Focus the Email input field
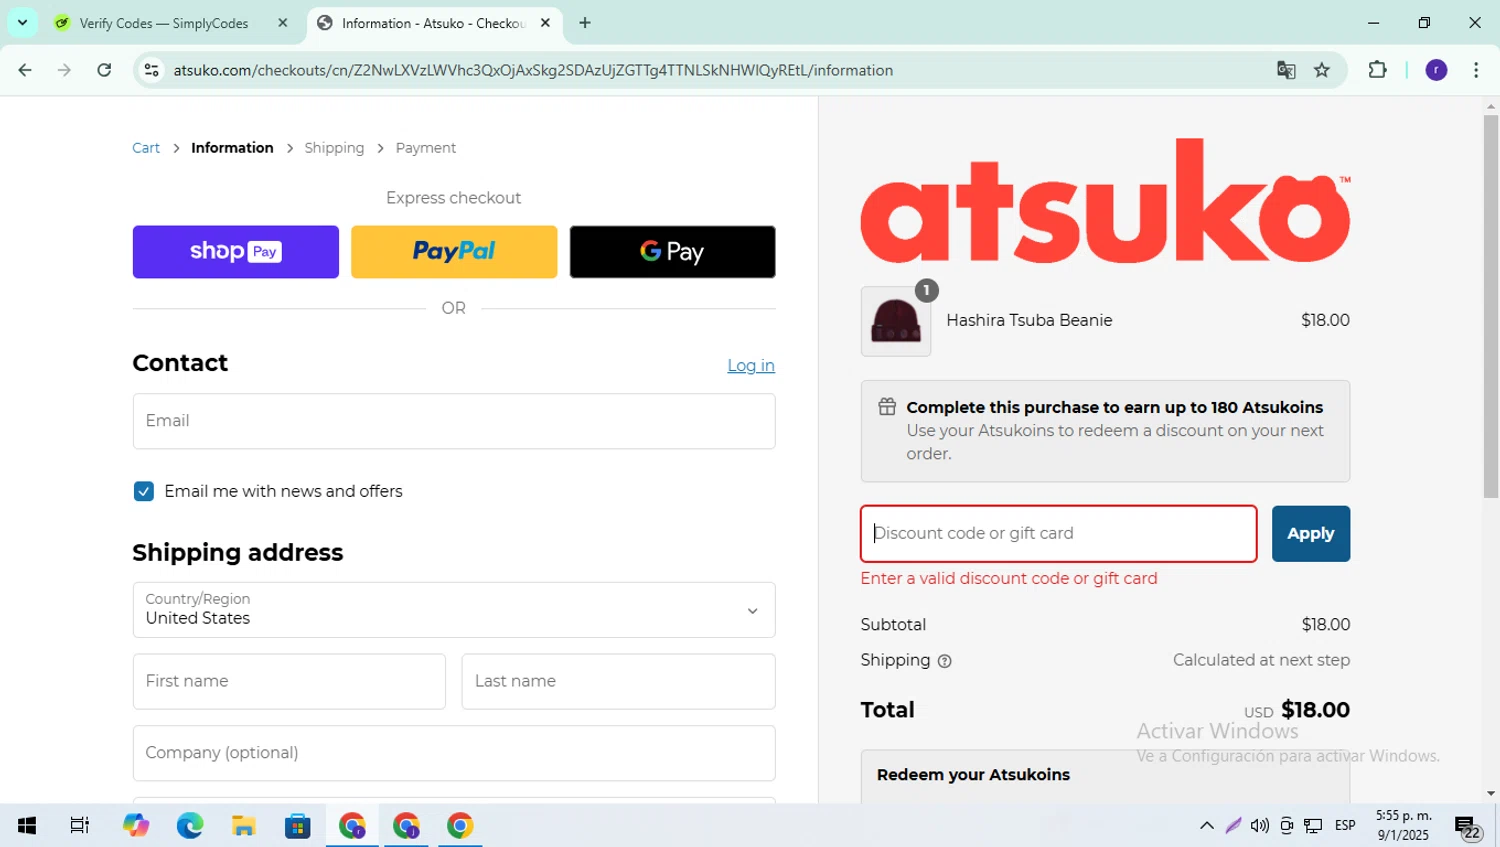Screen dimensions: 1500x847 click(x=454, y=421)
